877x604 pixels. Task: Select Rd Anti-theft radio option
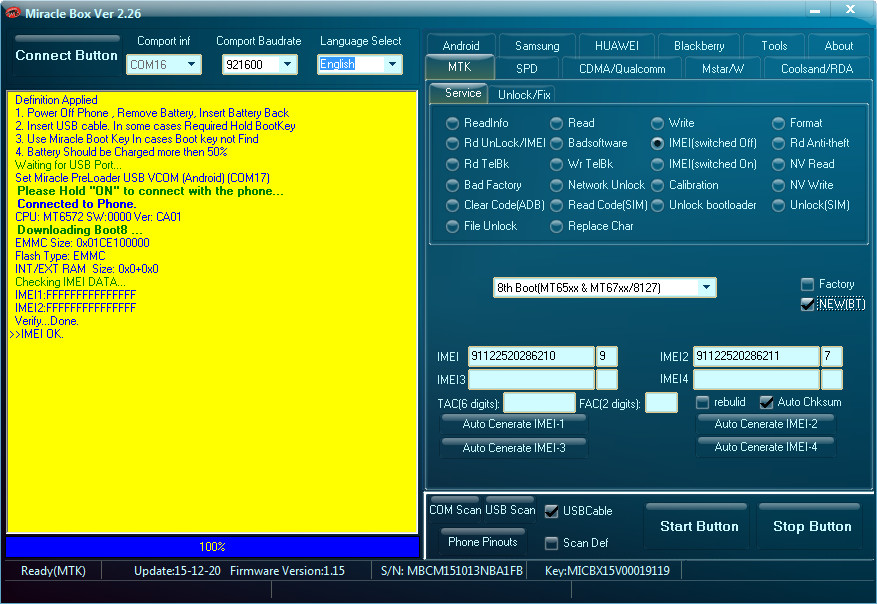pyautogui.click(x=810, y=143)
